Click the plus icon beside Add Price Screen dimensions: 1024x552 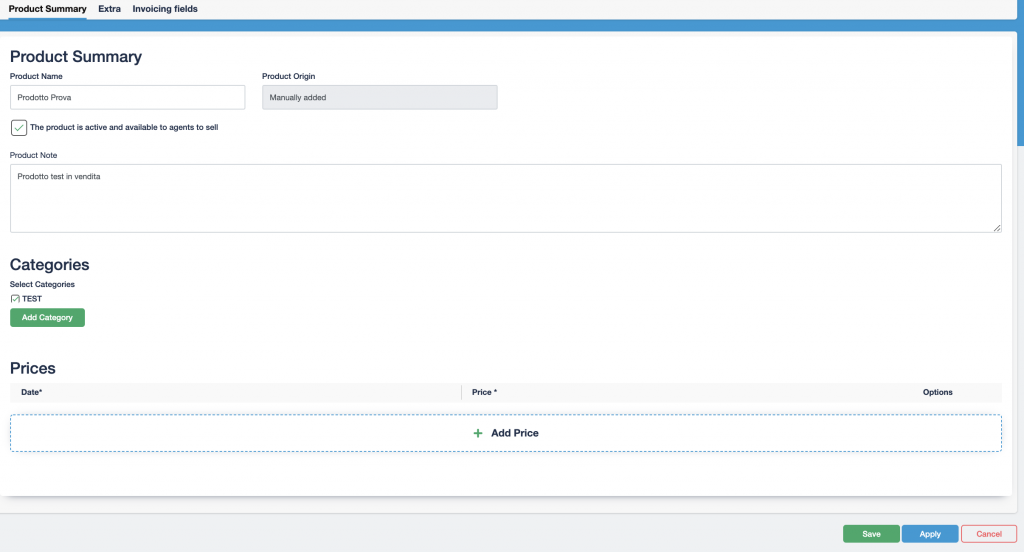(478, 433)
